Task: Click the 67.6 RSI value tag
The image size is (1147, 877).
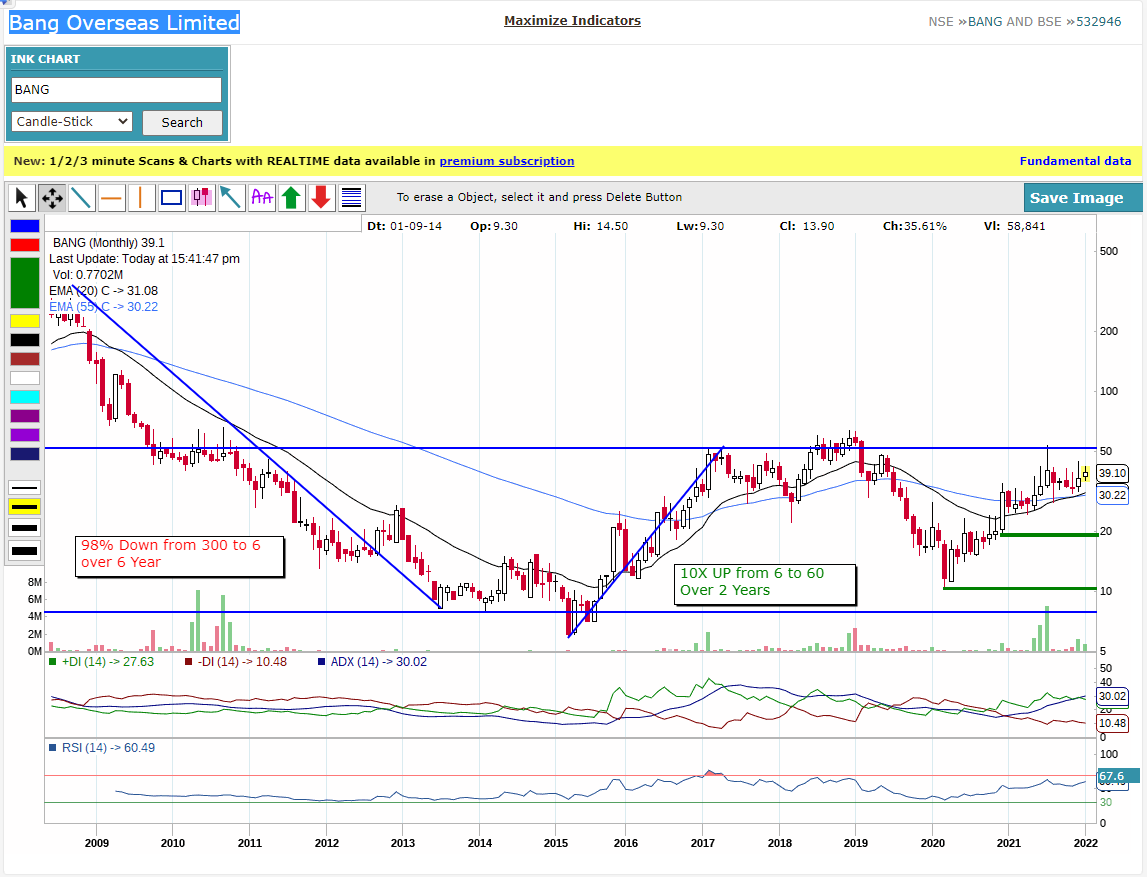Action: click(x=1118, y=777)
